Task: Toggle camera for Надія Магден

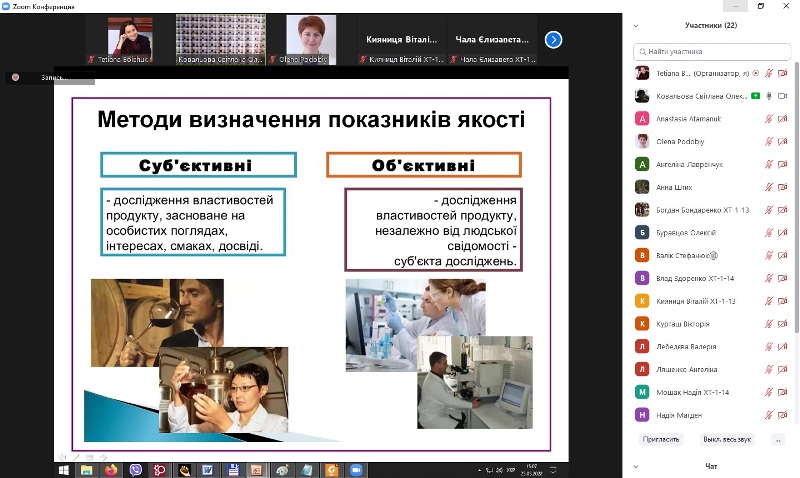Action: (x=782, y=415)
